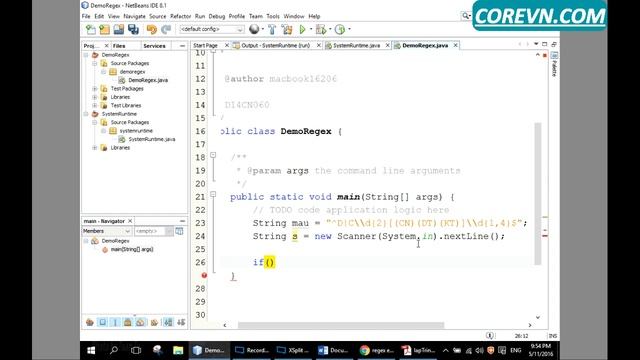Click the Debug Project toolbar icon
Viewport: 640px width, 360px height.
(321, 29)
